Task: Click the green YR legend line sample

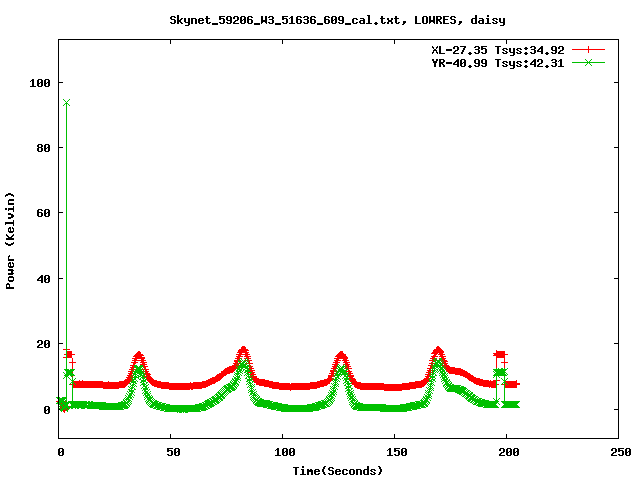Action: tap(588, 62)
